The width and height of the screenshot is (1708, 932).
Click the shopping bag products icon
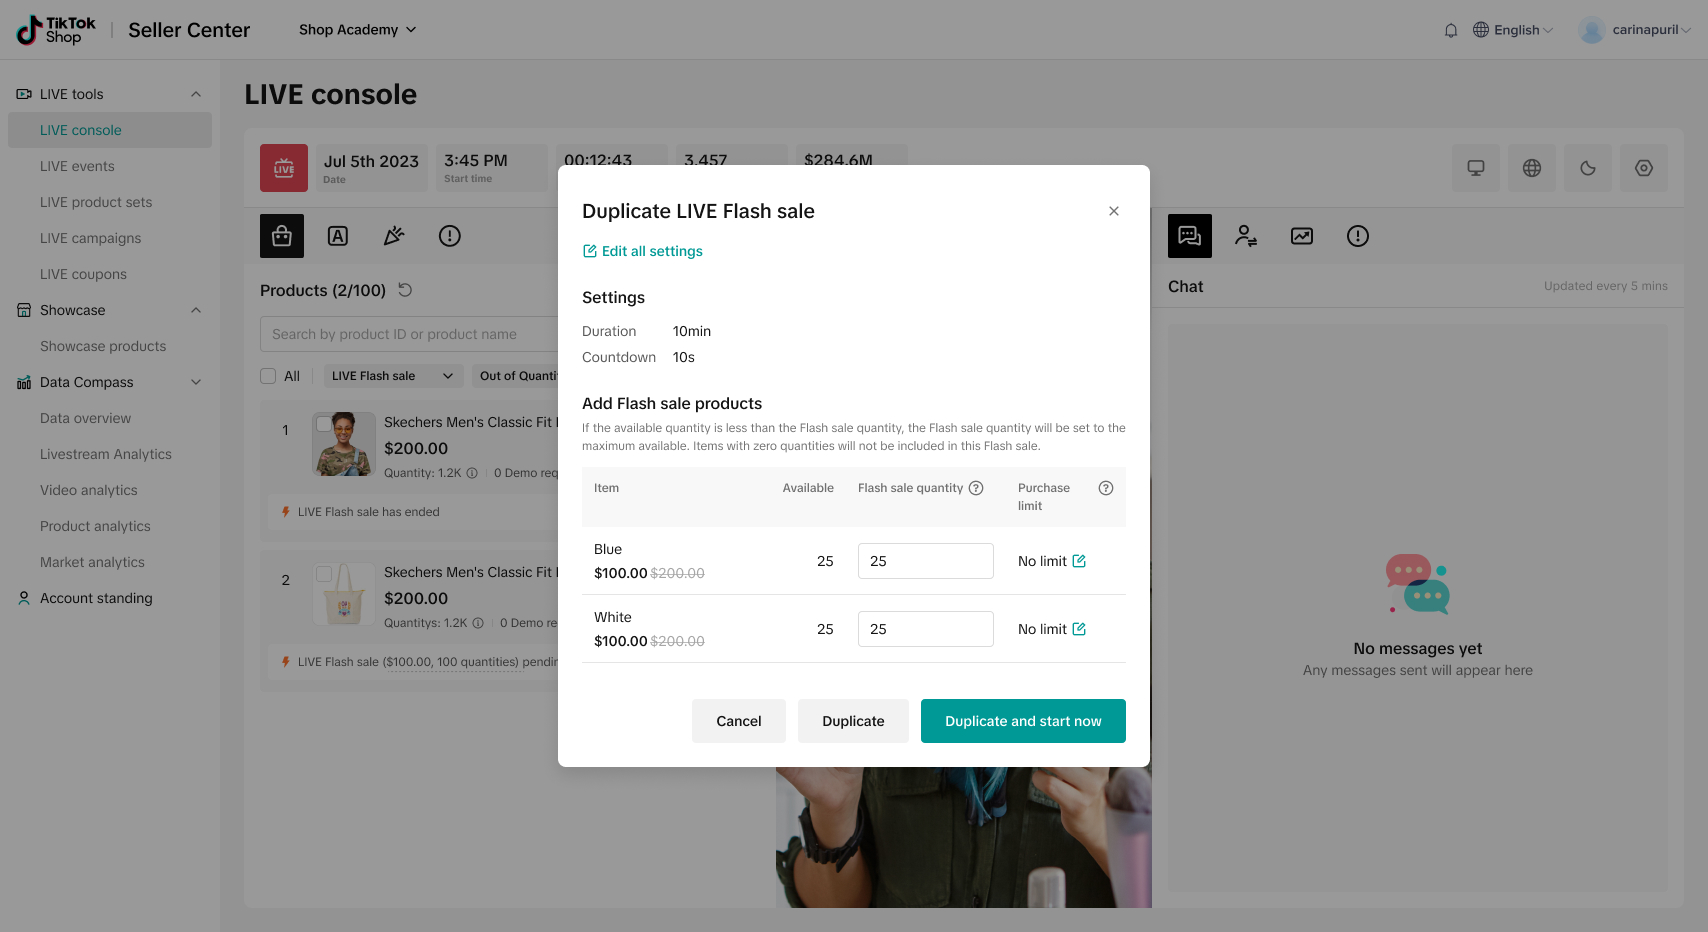pyautogui.click(x=282, y=236)
